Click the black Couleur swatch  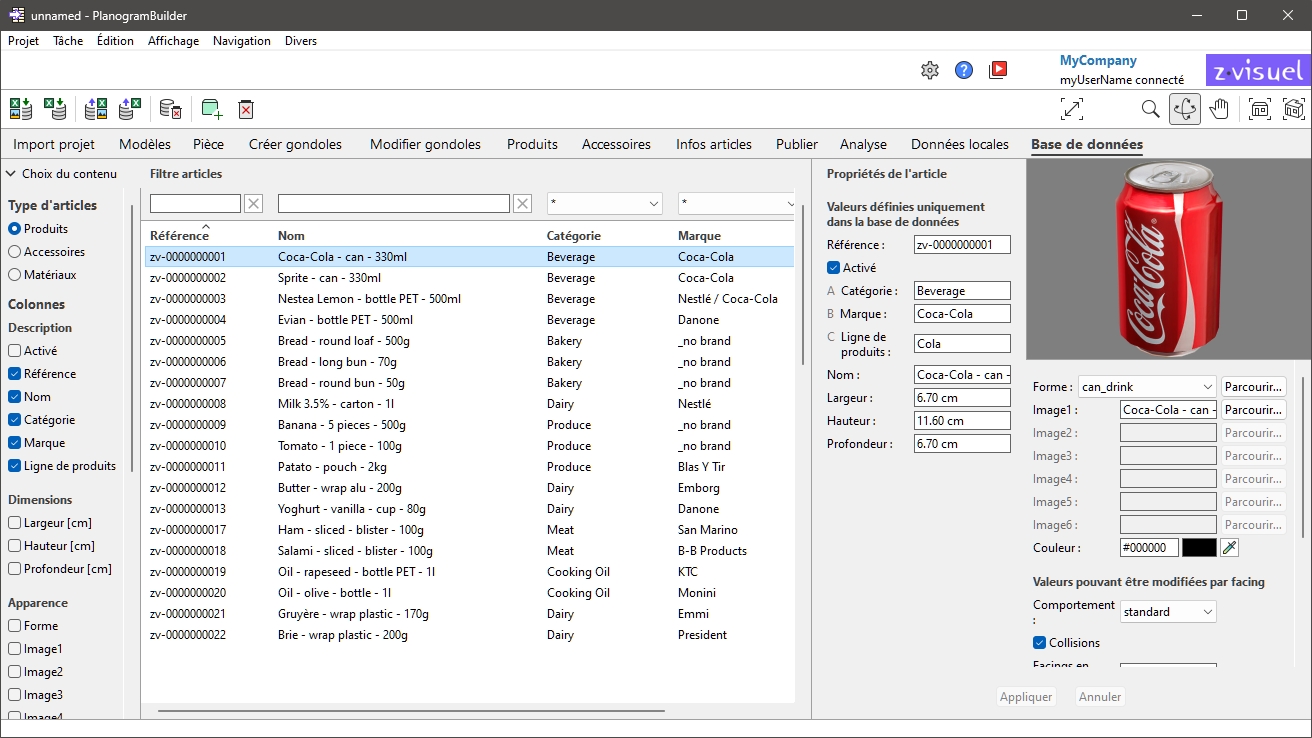1199,547
